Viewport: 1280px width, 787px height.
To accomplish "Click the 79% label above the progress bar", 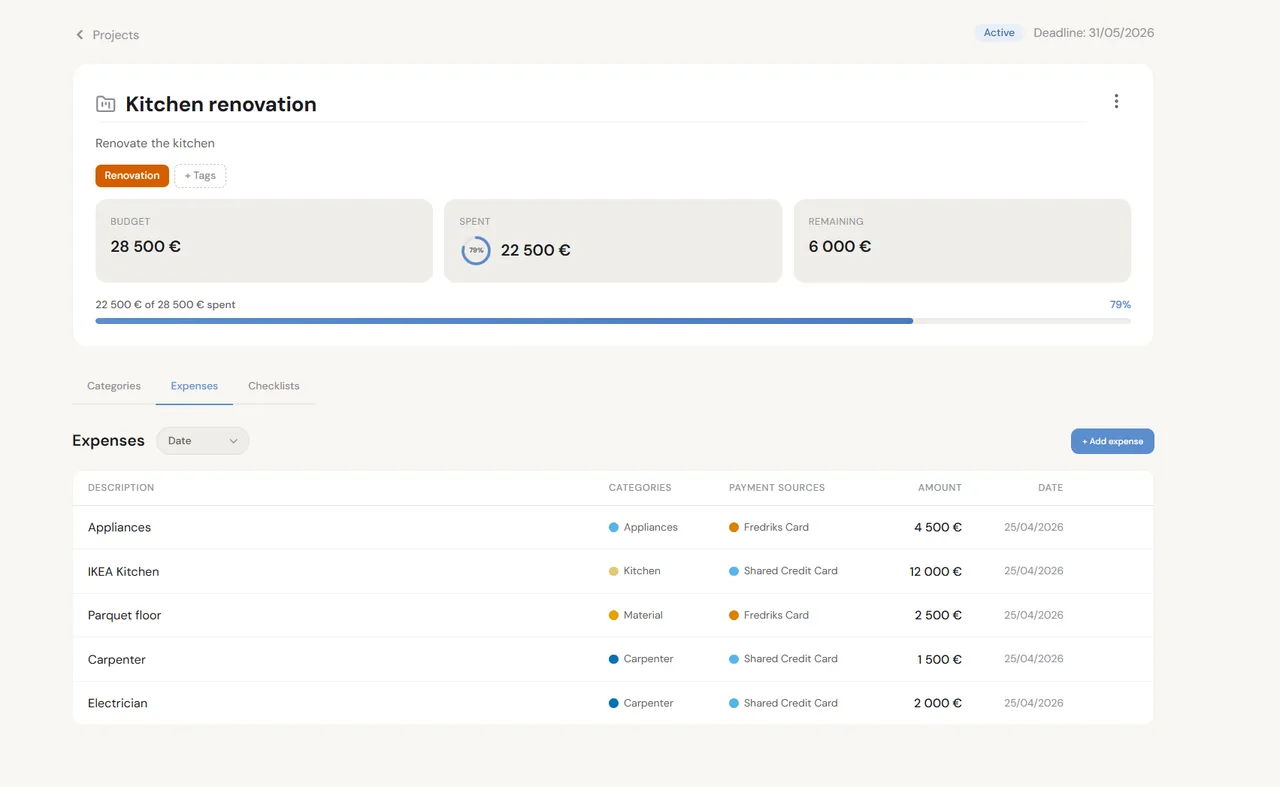I will click(1120, 305).
